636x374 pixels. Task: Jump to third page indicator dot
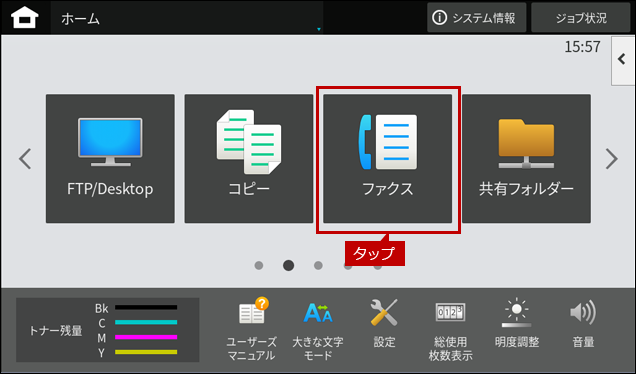(x=318, y=265)
